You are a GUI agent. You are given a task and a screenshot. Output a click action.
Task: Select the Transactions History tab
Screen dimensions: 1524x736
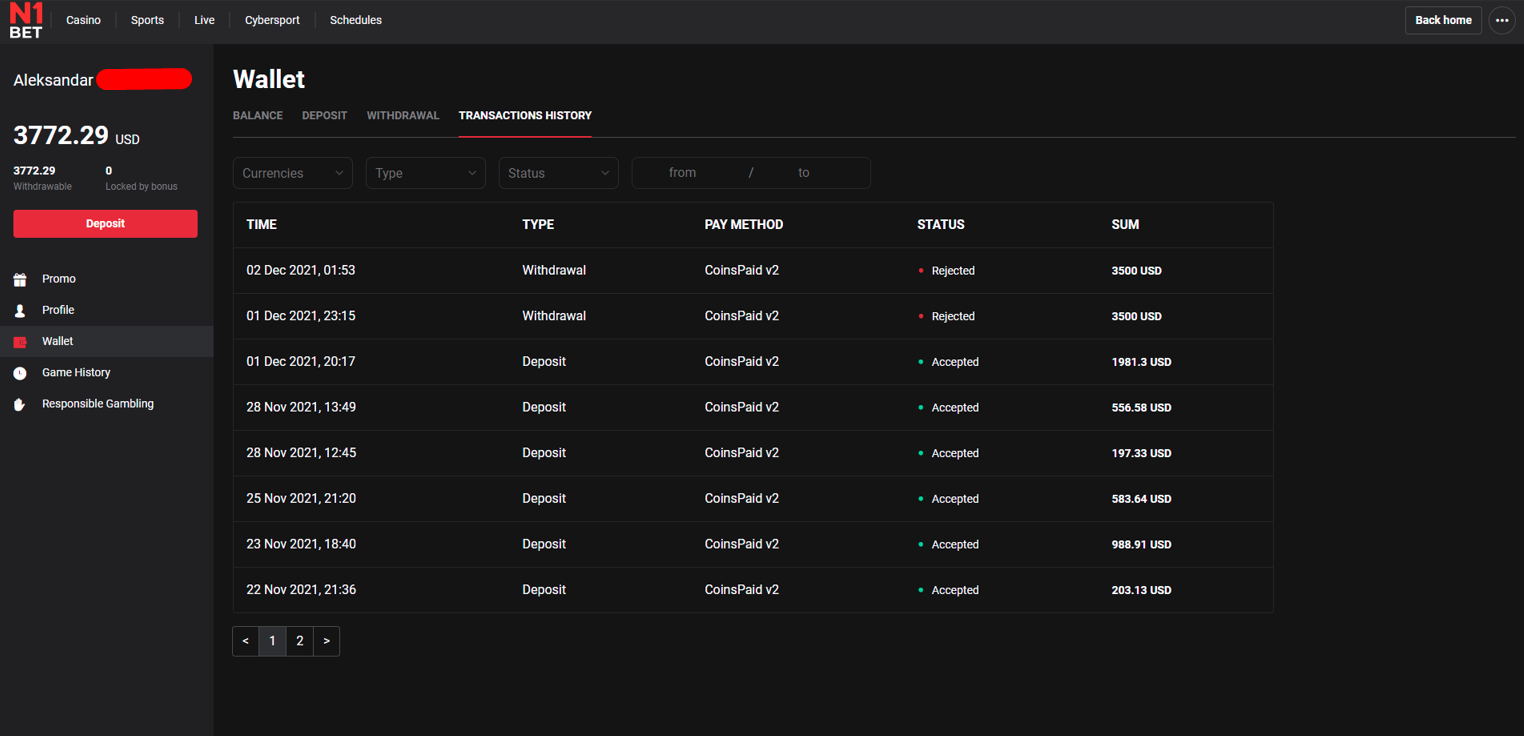[525, 116]
